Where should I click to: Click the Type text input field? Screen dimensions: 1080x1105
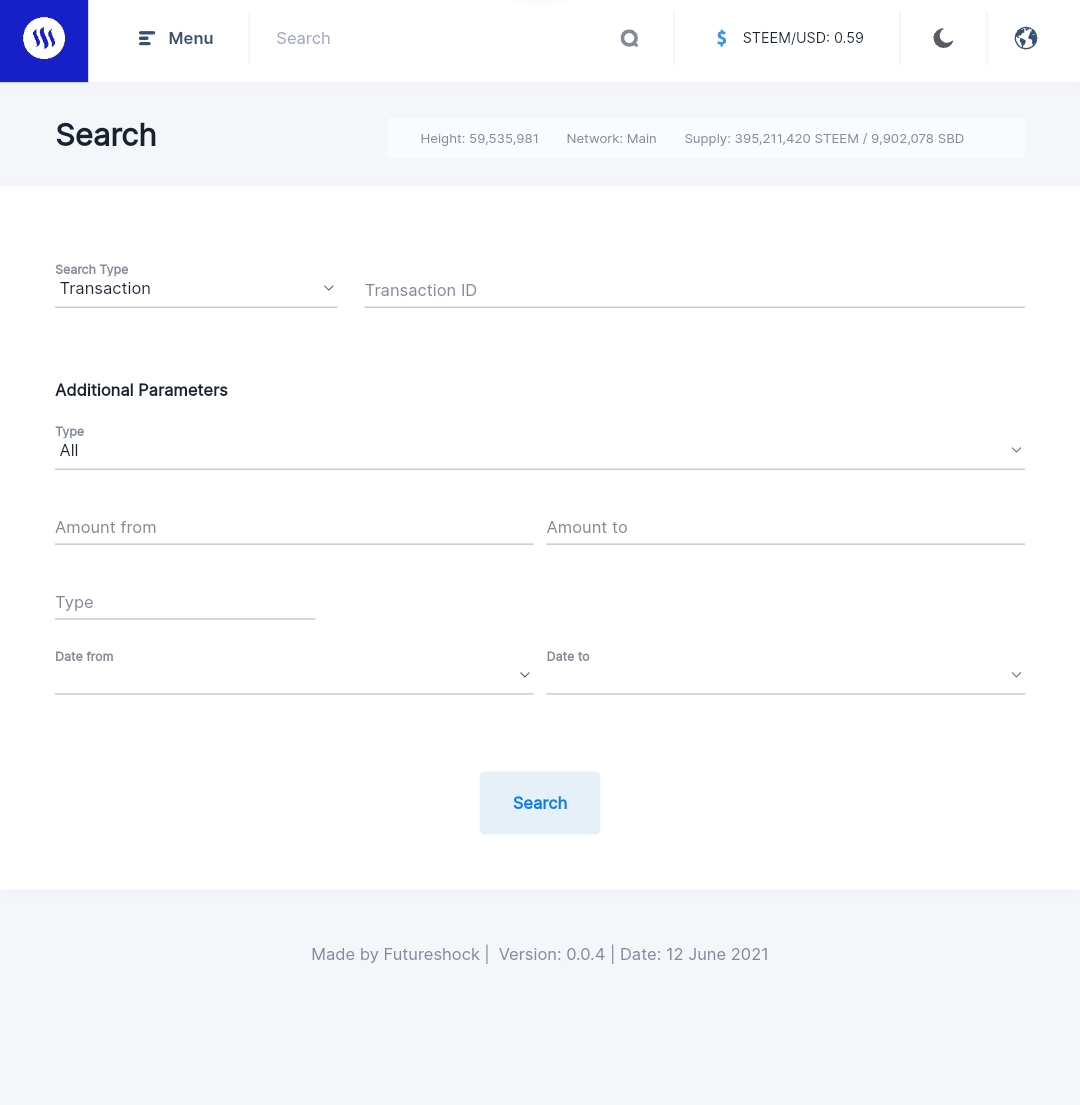point(185,603)
